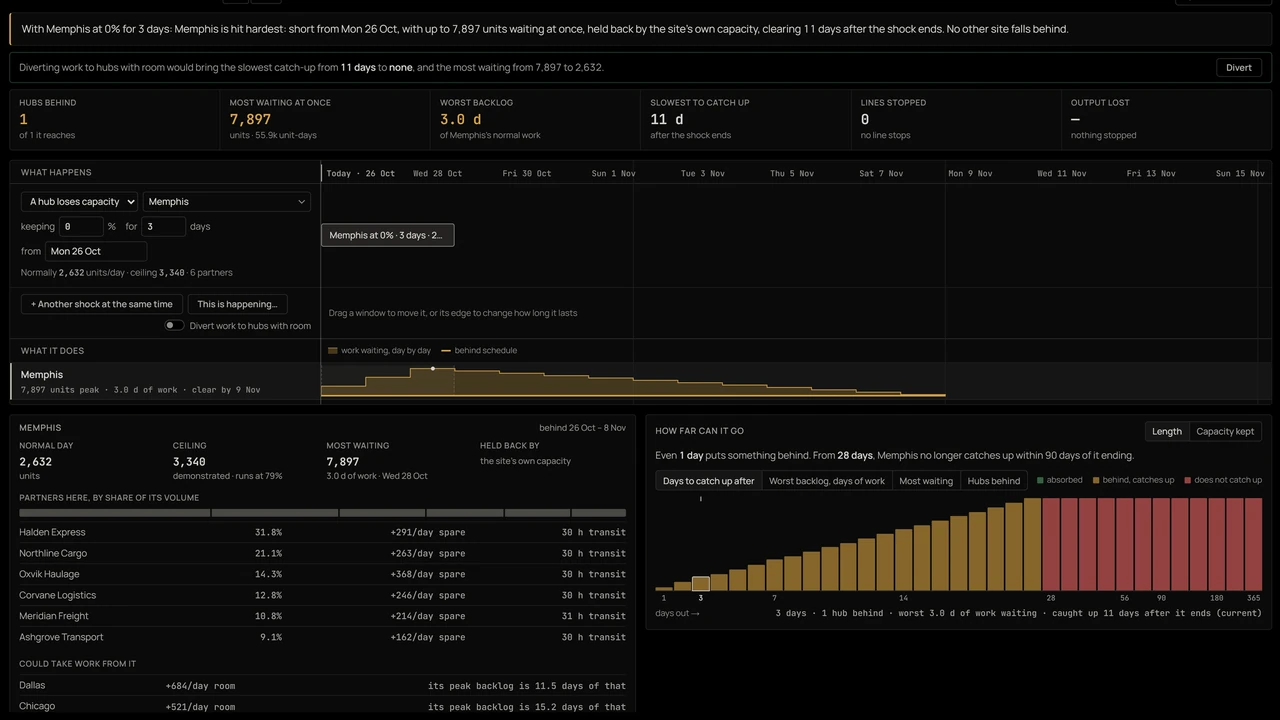Click the 'absorbed' green legend swatch
The width and height of the screenshot is (1280, 720).
tap(1040, 480)
